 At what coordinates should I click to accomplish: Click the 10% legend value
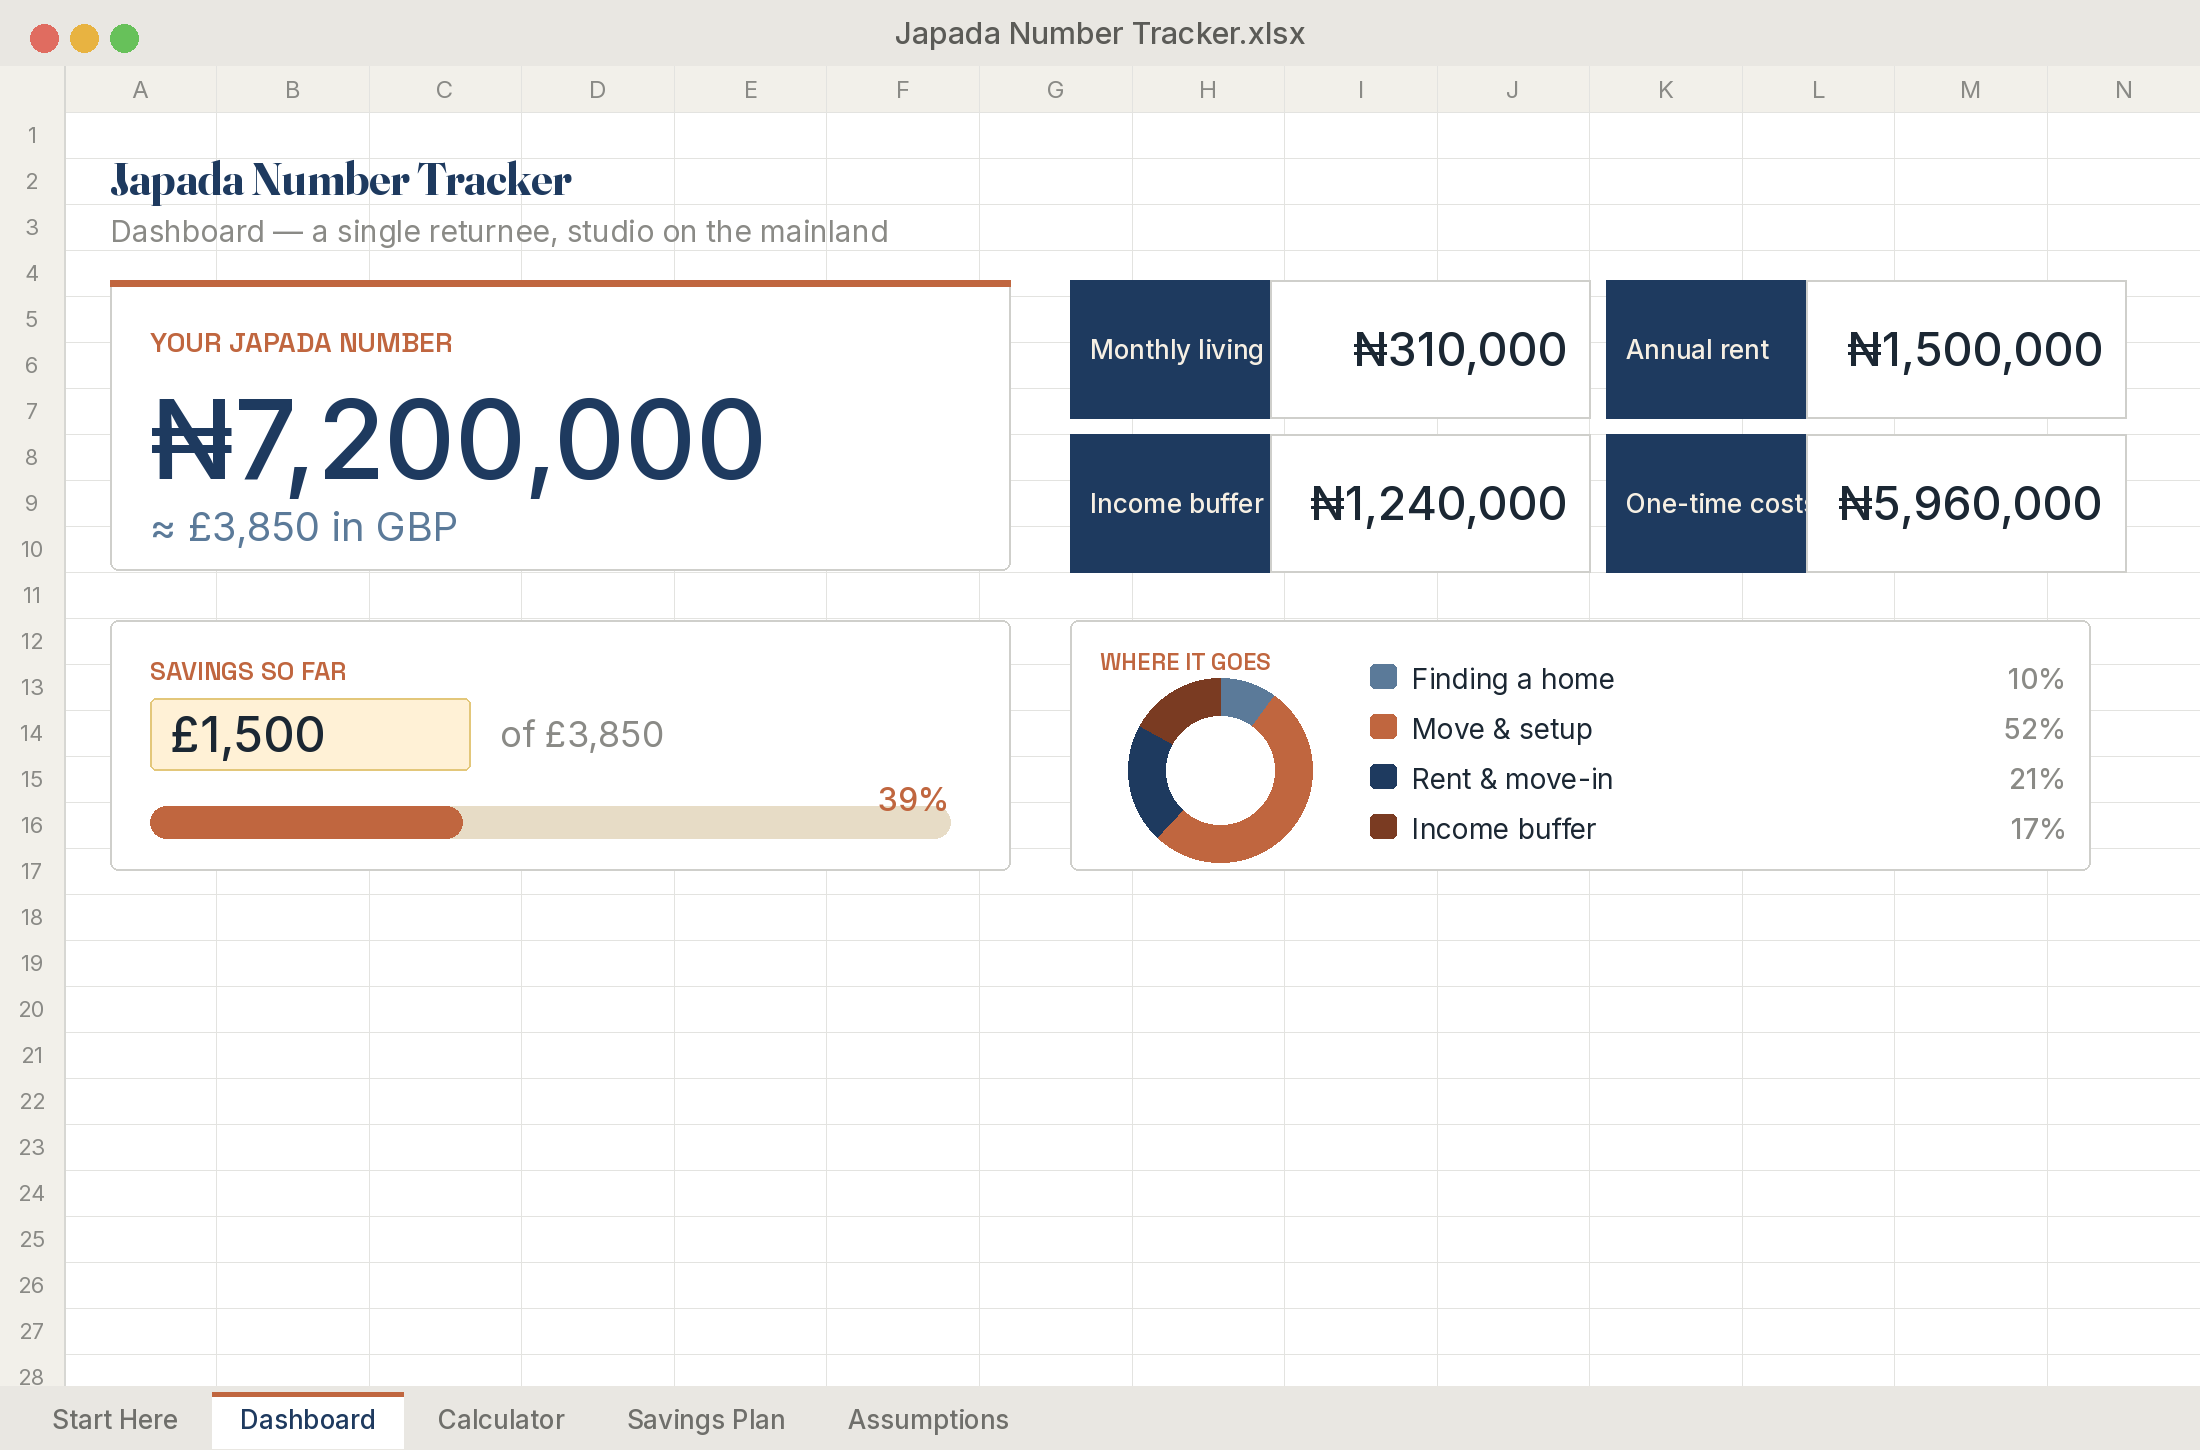[2035, 679]
